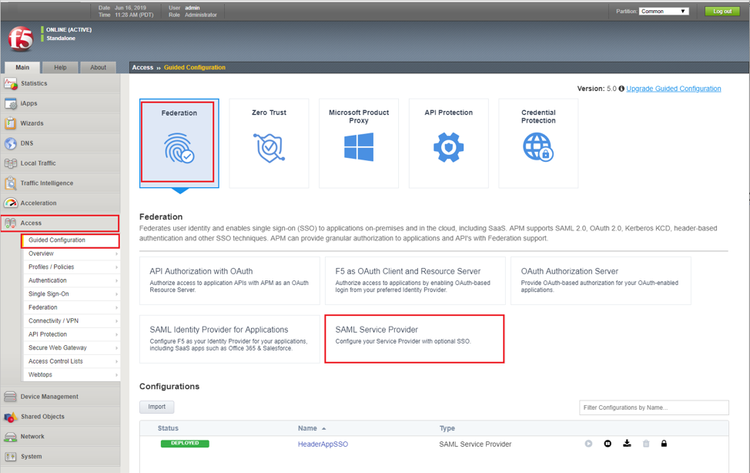Viewport: 750px width, 473px height.
Task: Click stop icon for HeaderAppSSO
Action: [x=607, y=444]
